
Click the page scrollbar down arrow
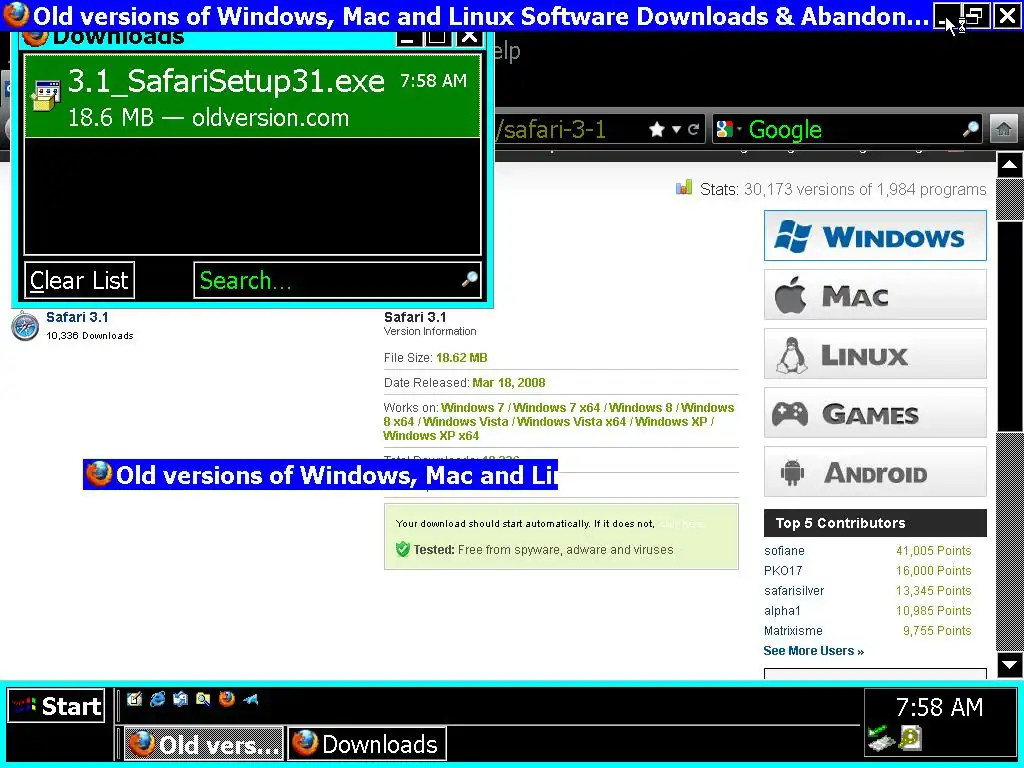pyautogui.click(x=1009, y=665)
